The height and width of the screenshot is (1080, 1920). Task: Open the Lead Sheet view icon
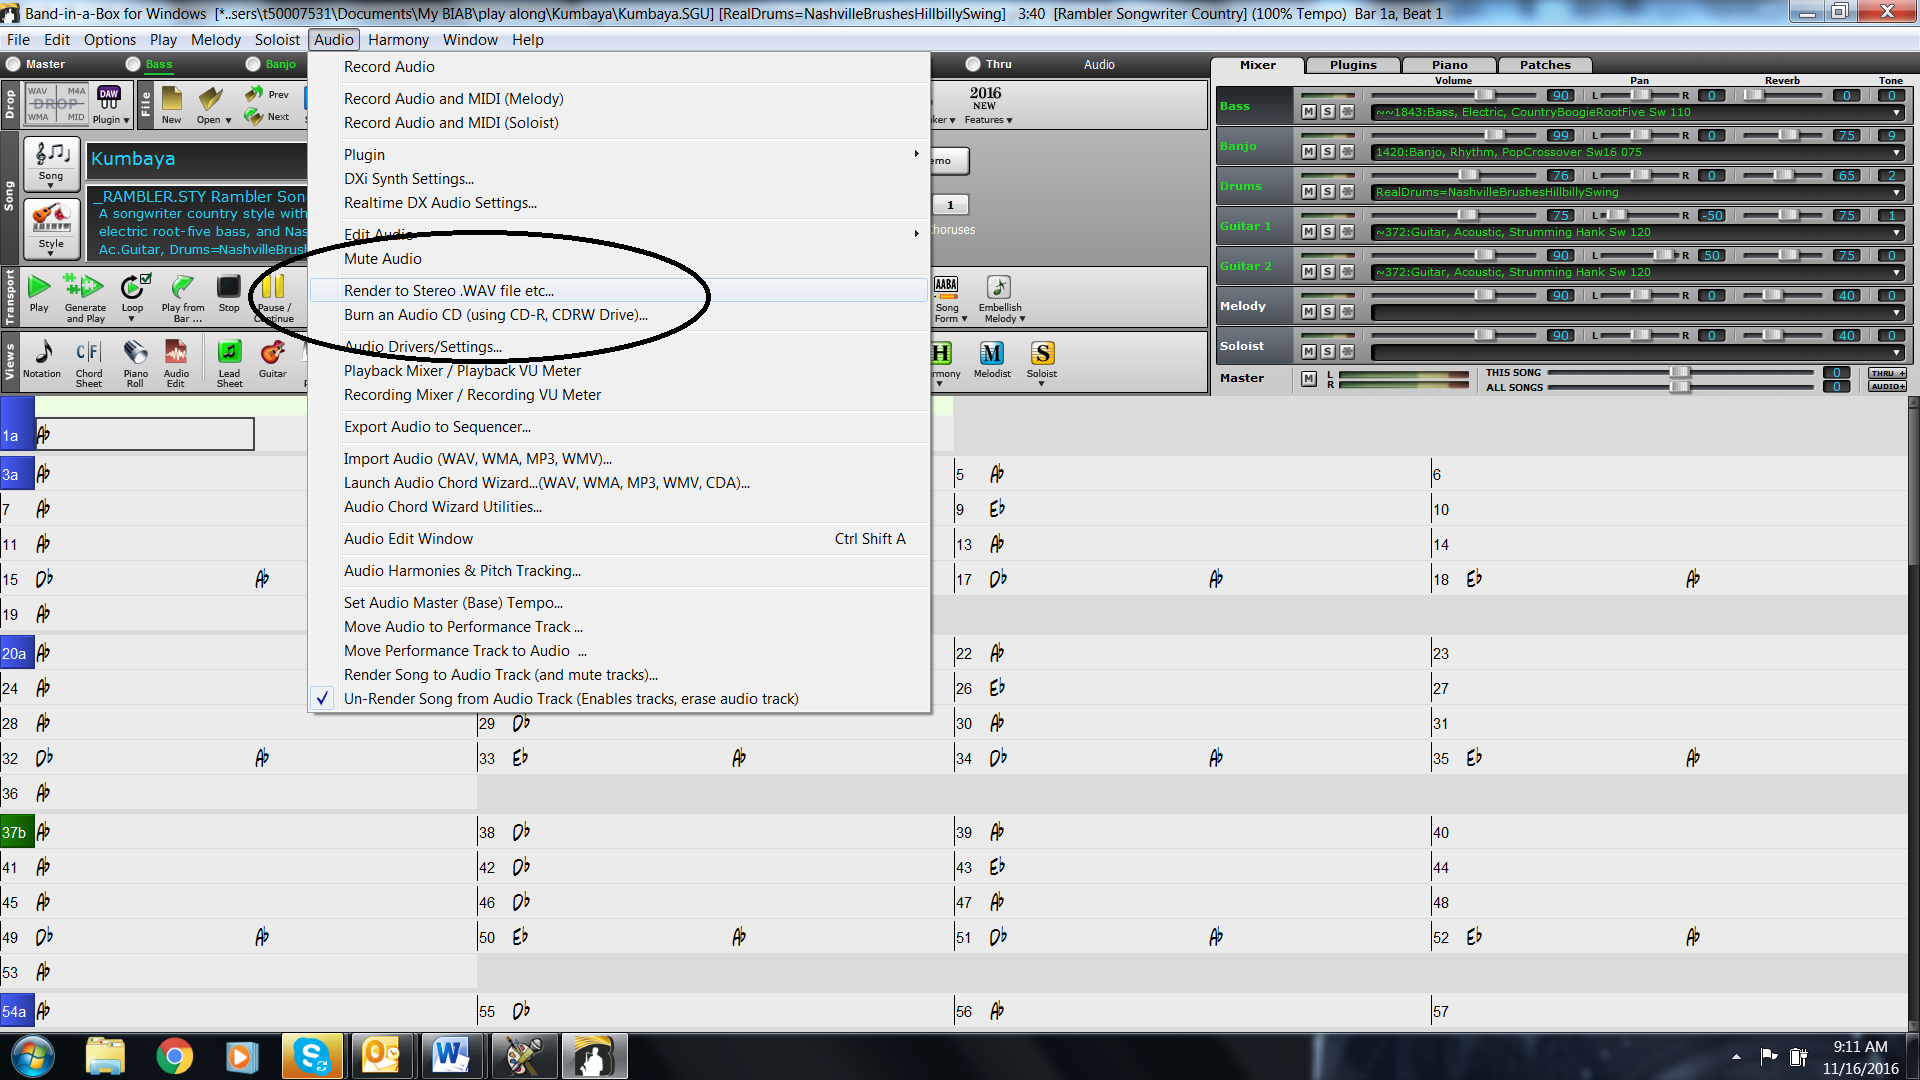(x=230, y=353)
